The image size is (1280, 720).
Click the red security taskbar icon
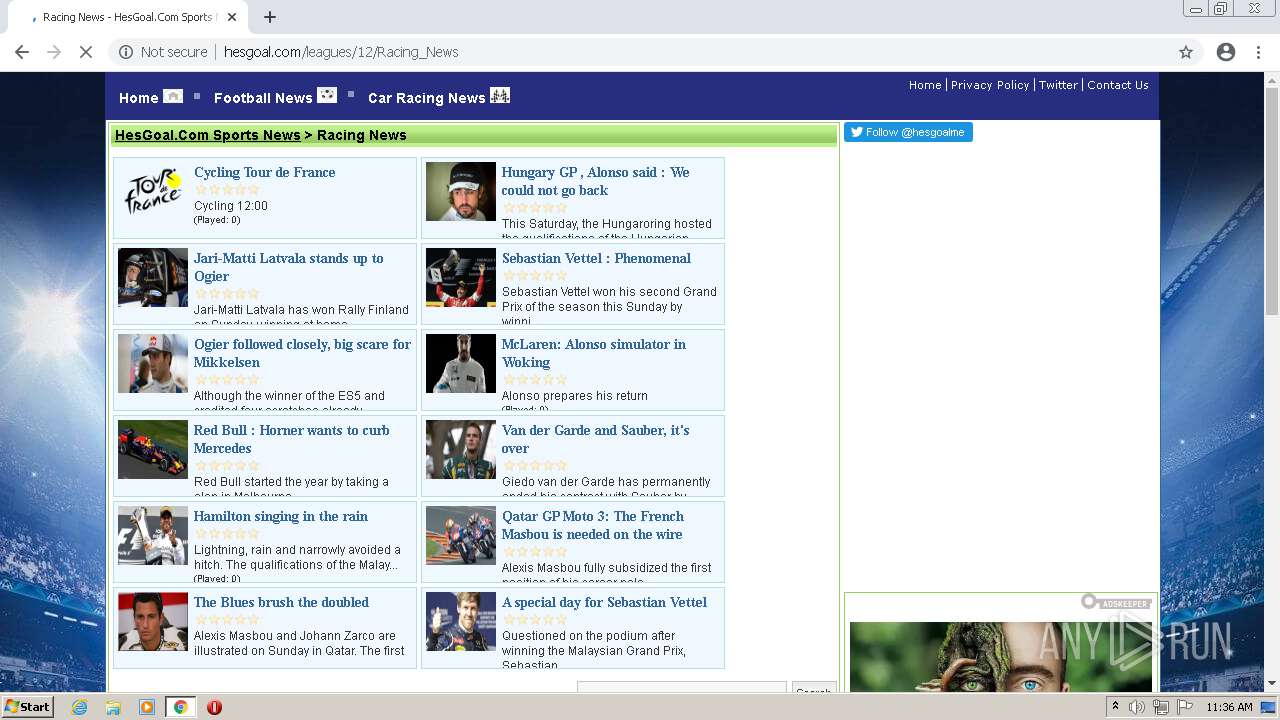(214, 707)
